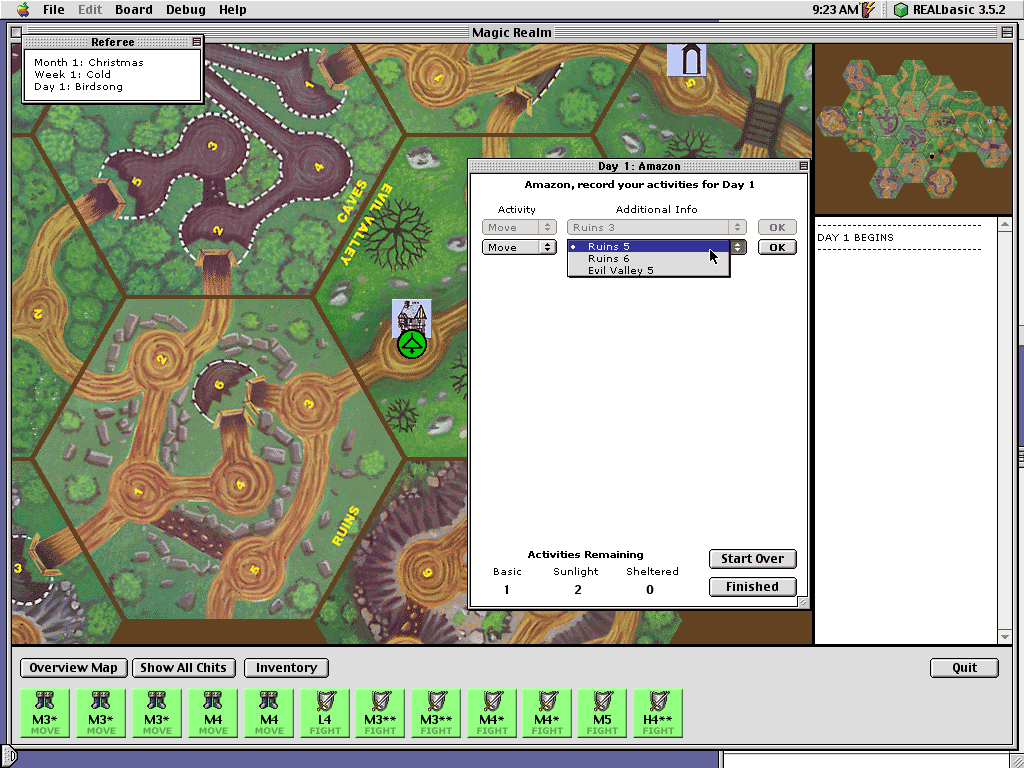Choose Ruins 6 from the dropdown list
This screenshot has height=768, width=1024.
[648, 259]
